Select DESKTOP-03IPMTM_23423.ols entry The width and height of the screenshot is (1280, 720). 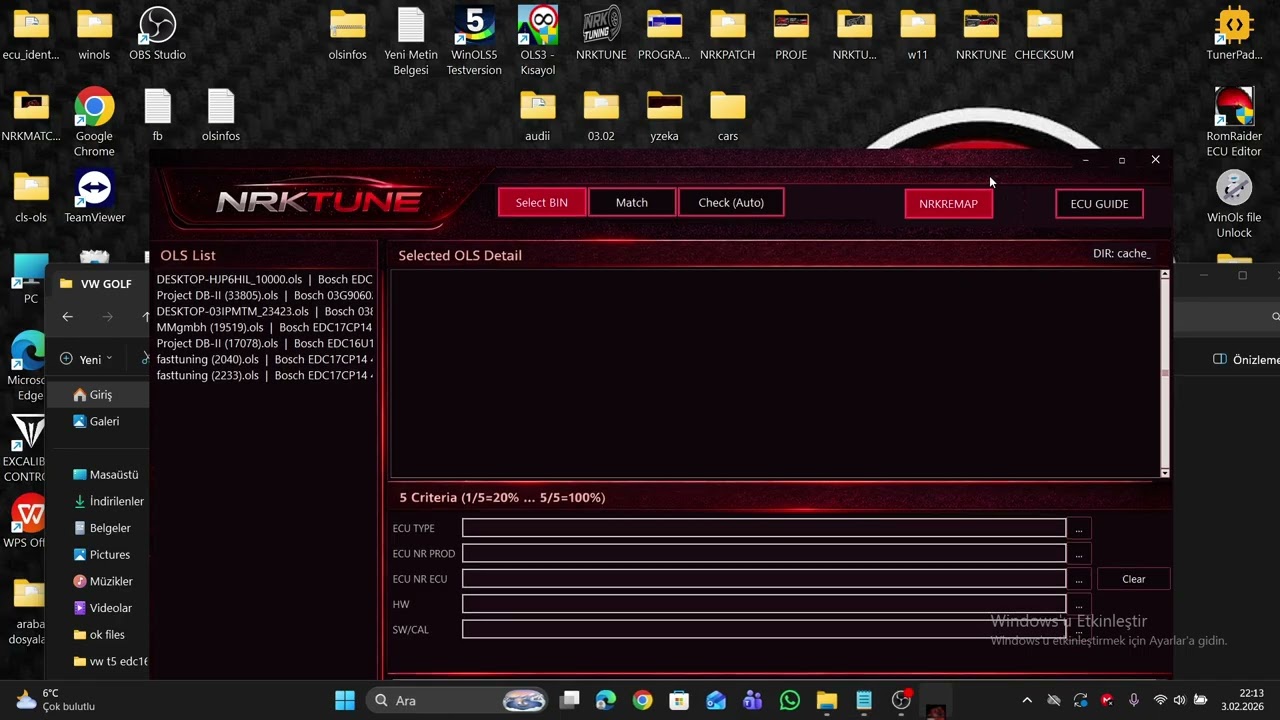pos(264,311)
